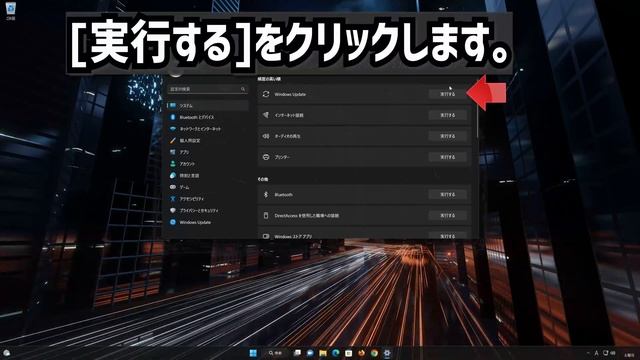The height and width of the screenshot is (360, 640).
Task: Open ネットワークとインターネット in the sidebar
Action: 208,129
